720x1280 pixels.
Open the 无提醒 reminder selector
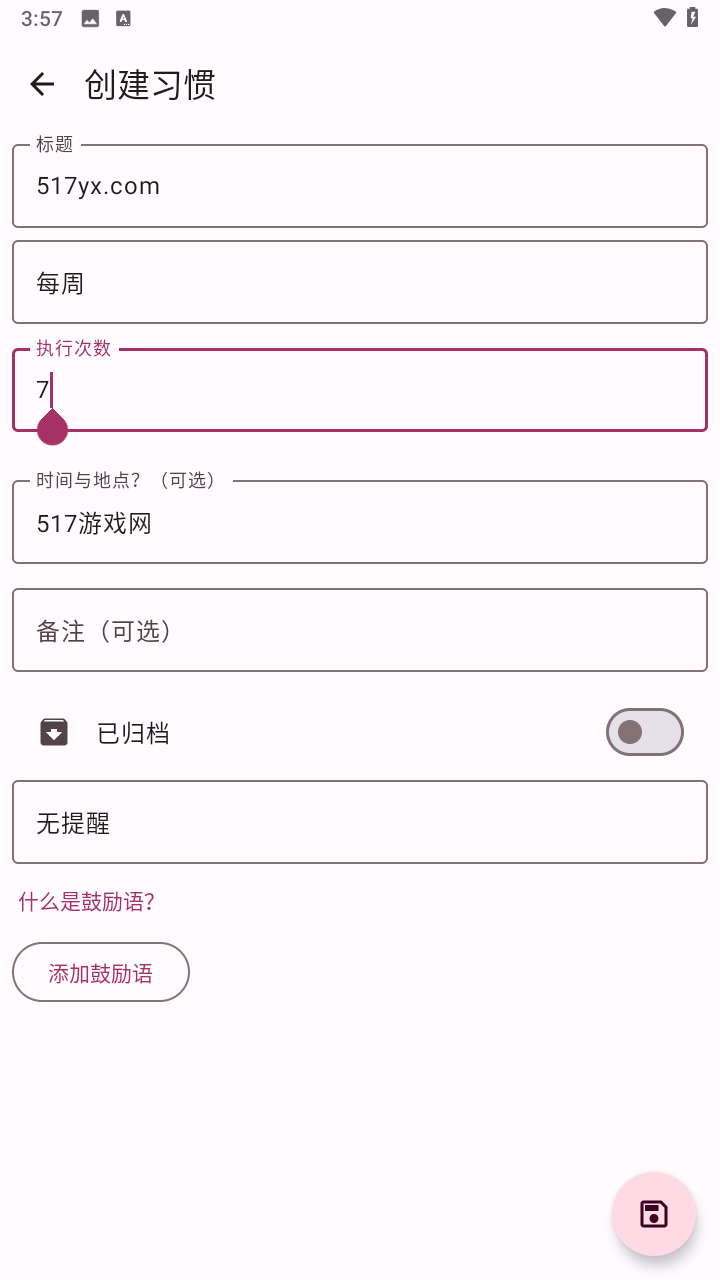[x=360, y=822]
